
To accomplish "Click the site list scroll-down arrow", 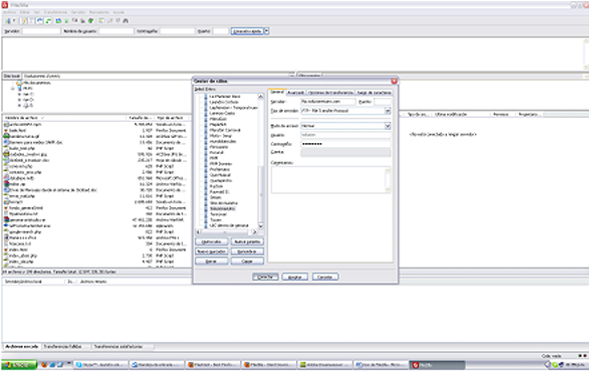I will pyautogui.click(x=261, y=226).
